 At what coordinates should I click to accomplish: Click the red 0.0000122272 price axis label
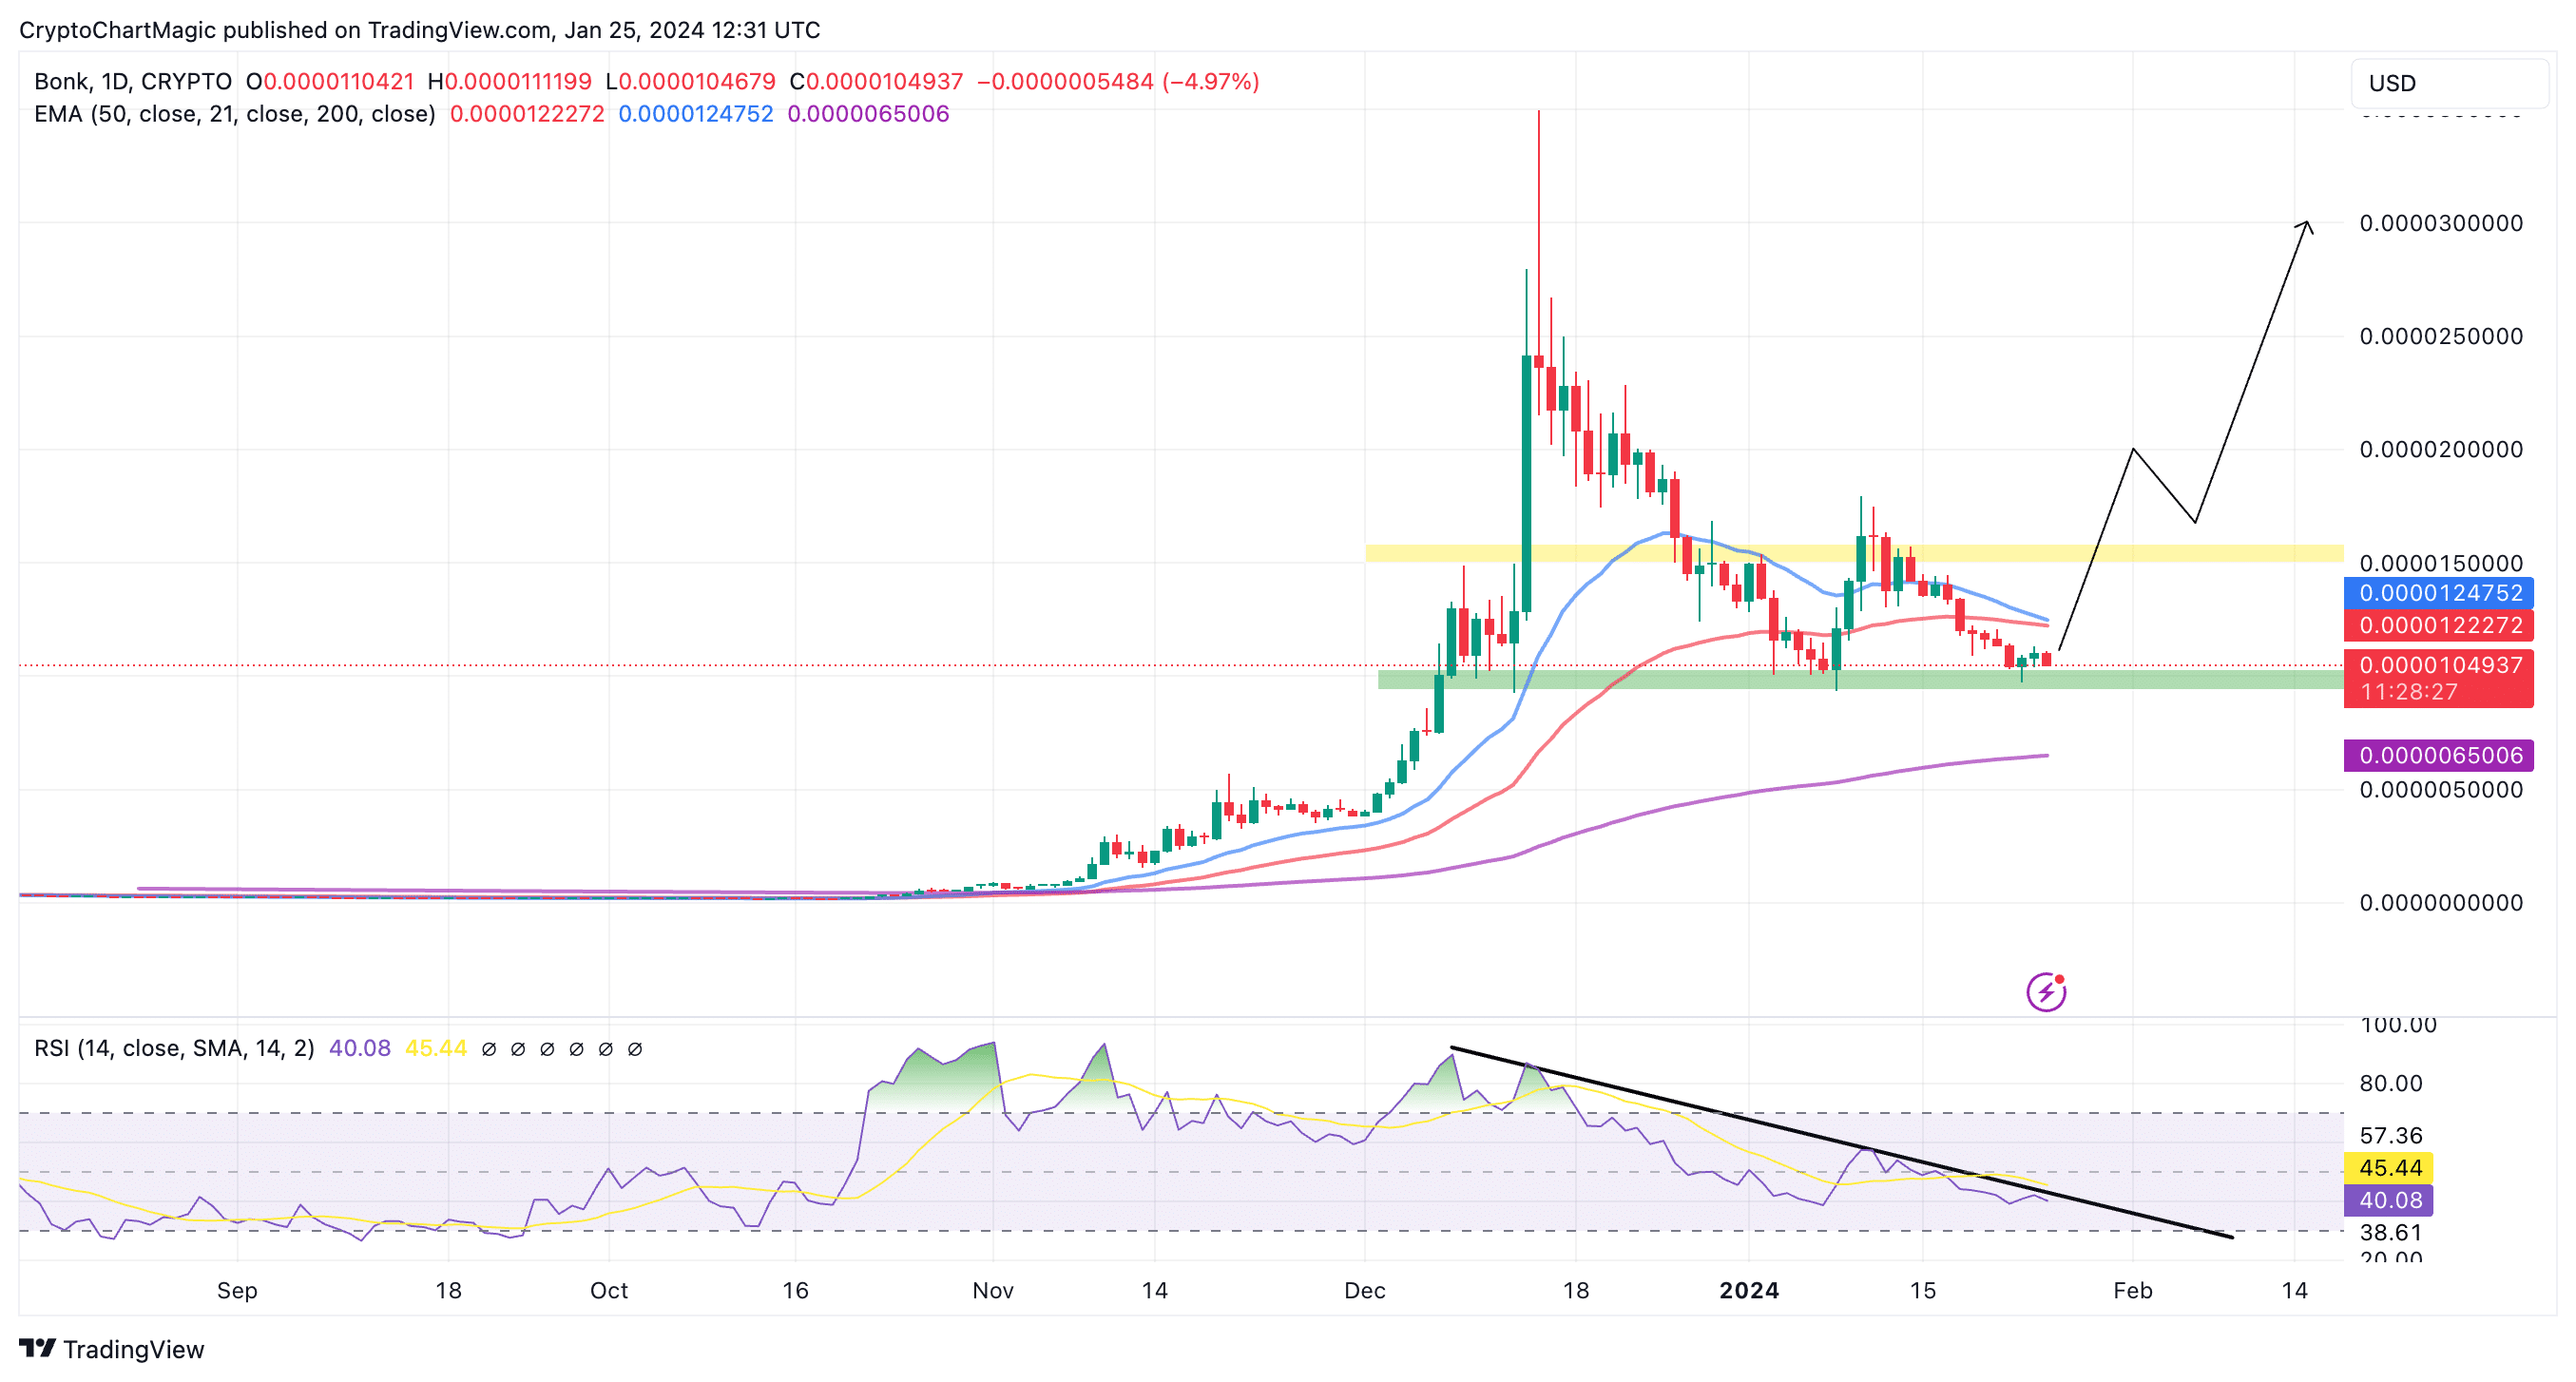pyautogui.click(x=2438, y=625)
